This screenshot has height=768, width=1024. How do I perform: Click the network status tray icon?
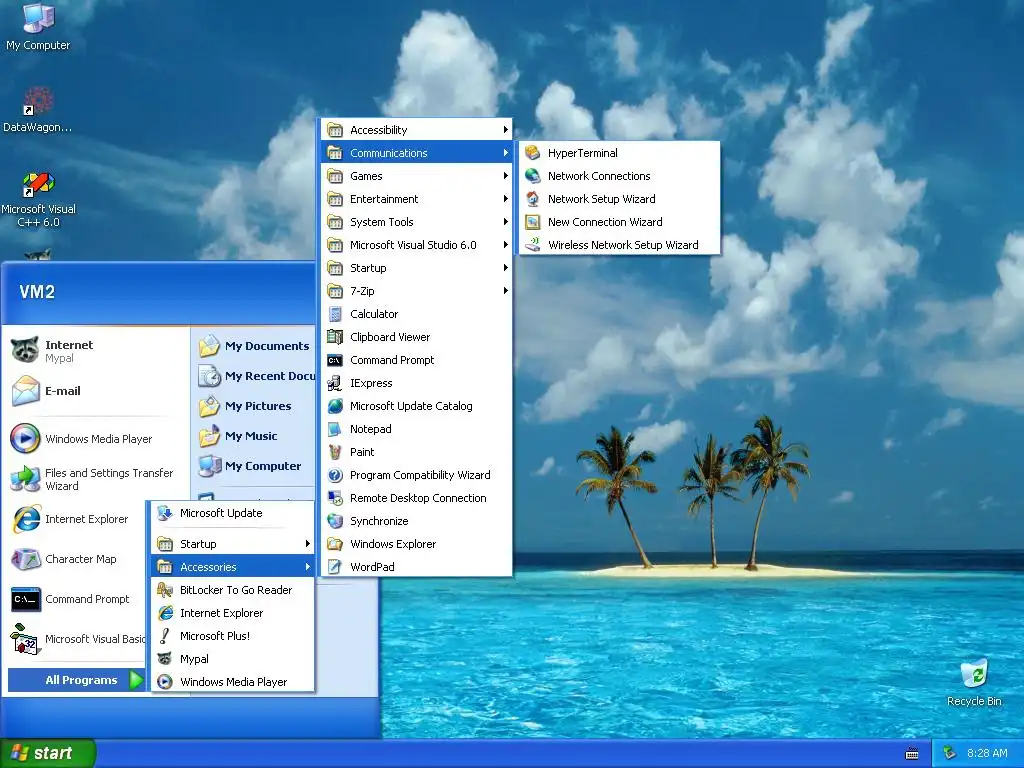click(950, 753)
